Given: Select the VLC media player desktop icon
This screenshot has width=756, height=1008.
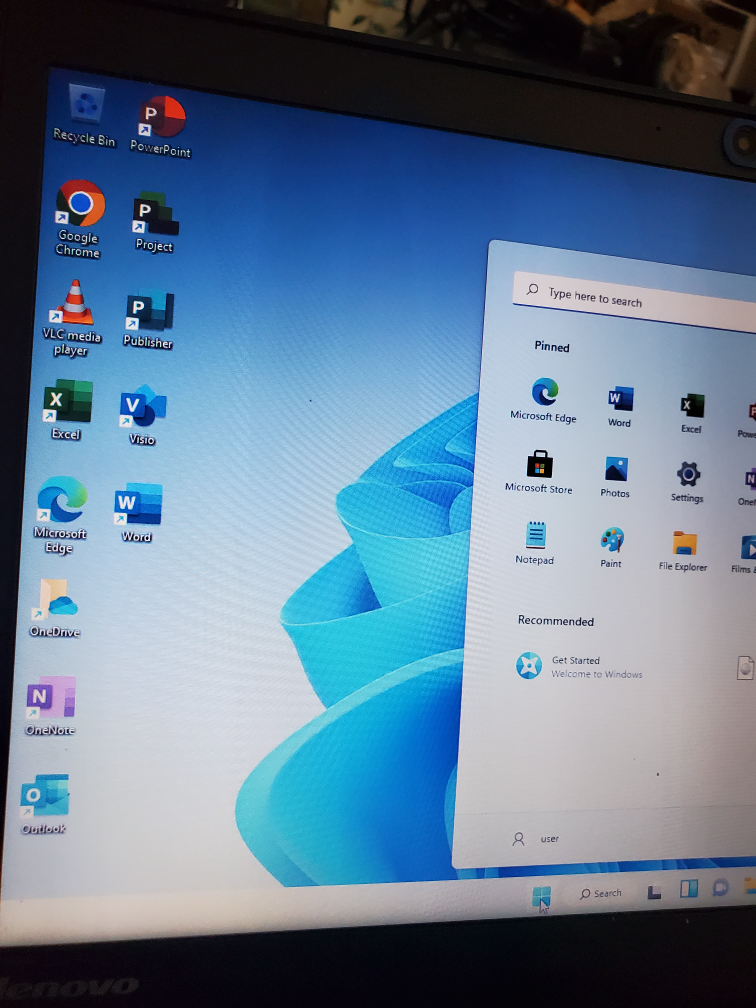Looking at the screenshot, I should (x=72, y=305).
